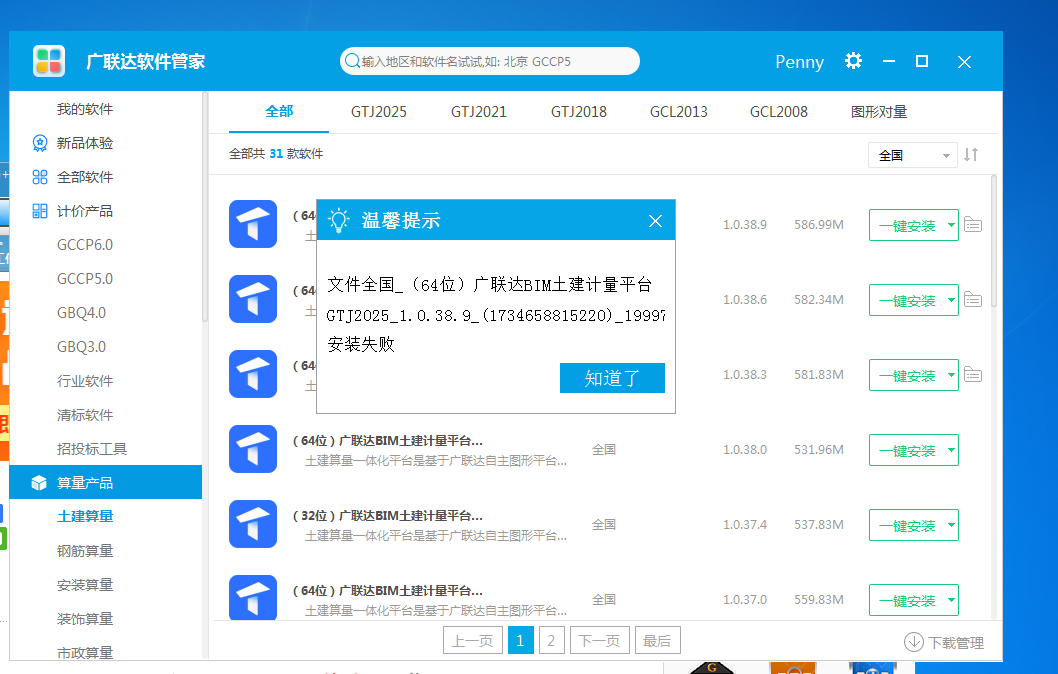Switch to the GTJ2021 tab

tap(478, 111)
